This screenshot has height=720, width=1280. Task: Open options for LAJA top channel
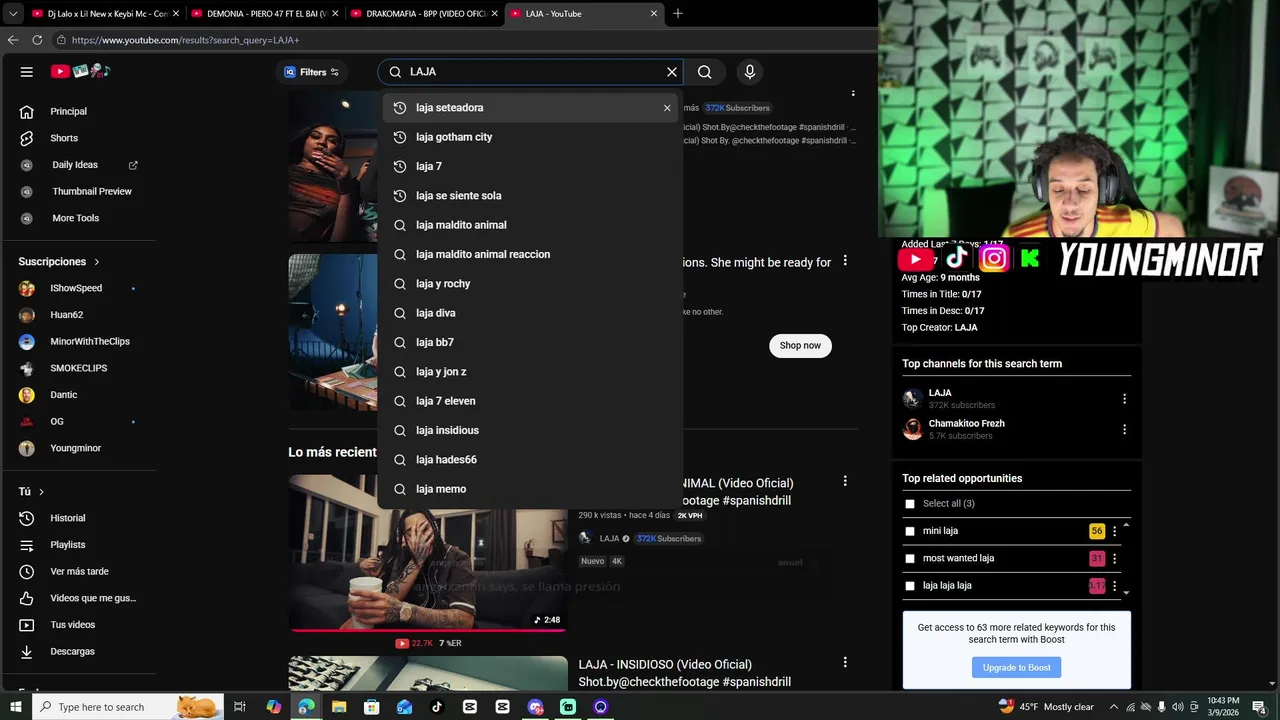pyautogui.click(x=1124, y=398)
